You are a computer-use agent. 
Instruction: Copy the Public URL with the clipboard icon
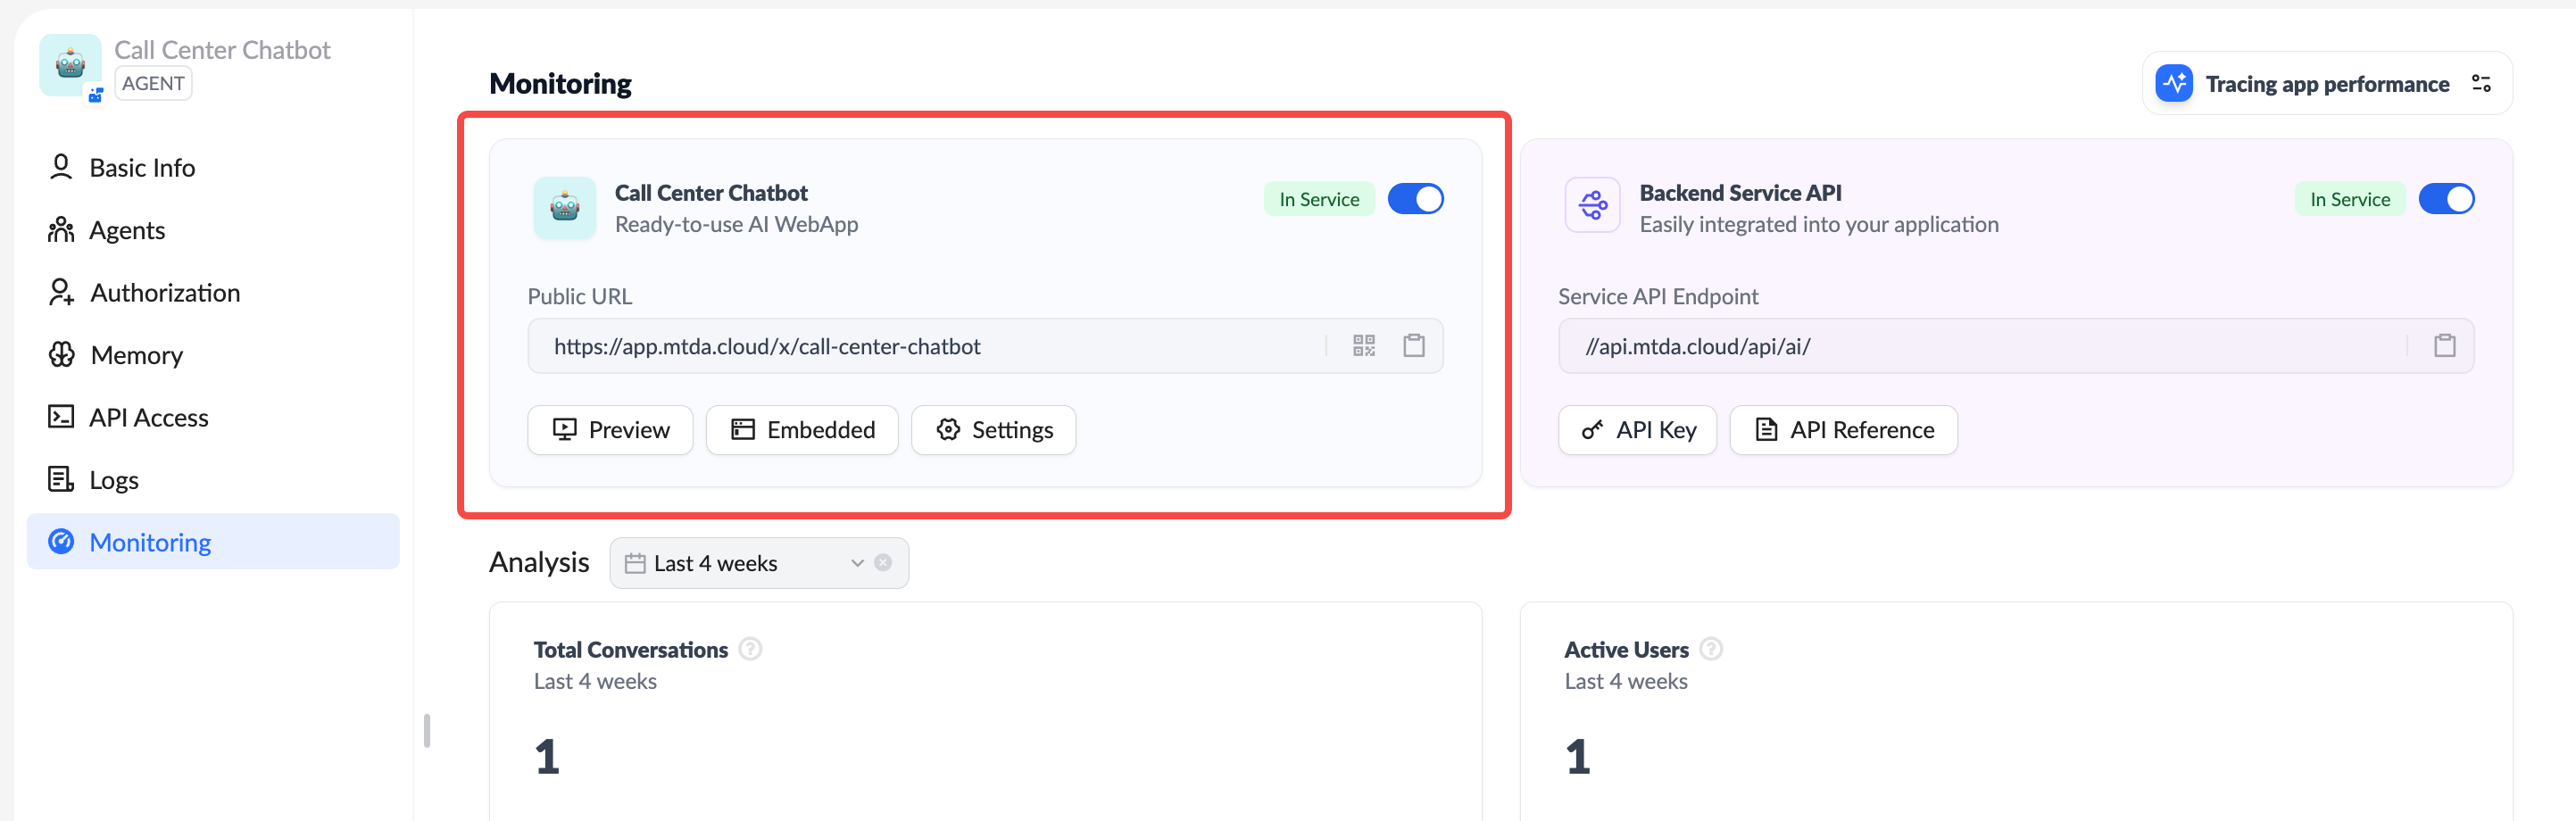(1414, 345)
